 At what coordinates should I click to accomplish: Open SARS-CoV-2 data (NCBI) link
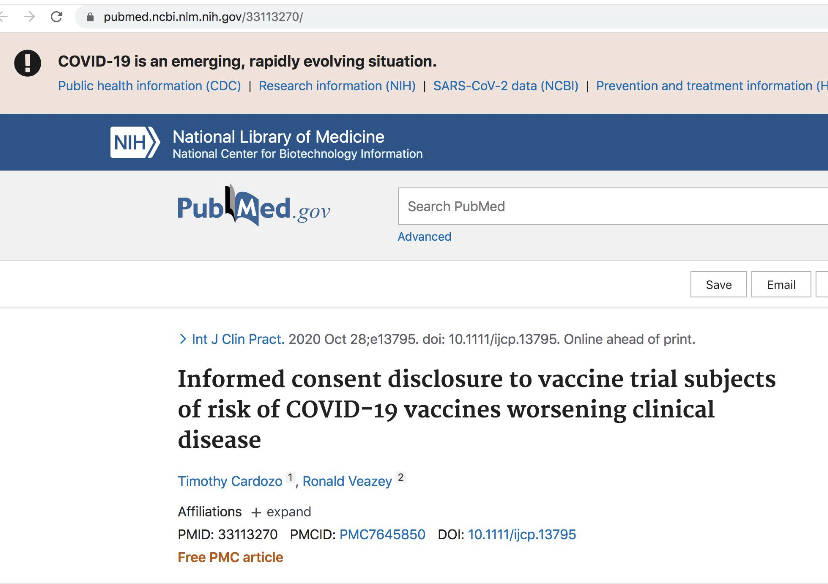505,86
